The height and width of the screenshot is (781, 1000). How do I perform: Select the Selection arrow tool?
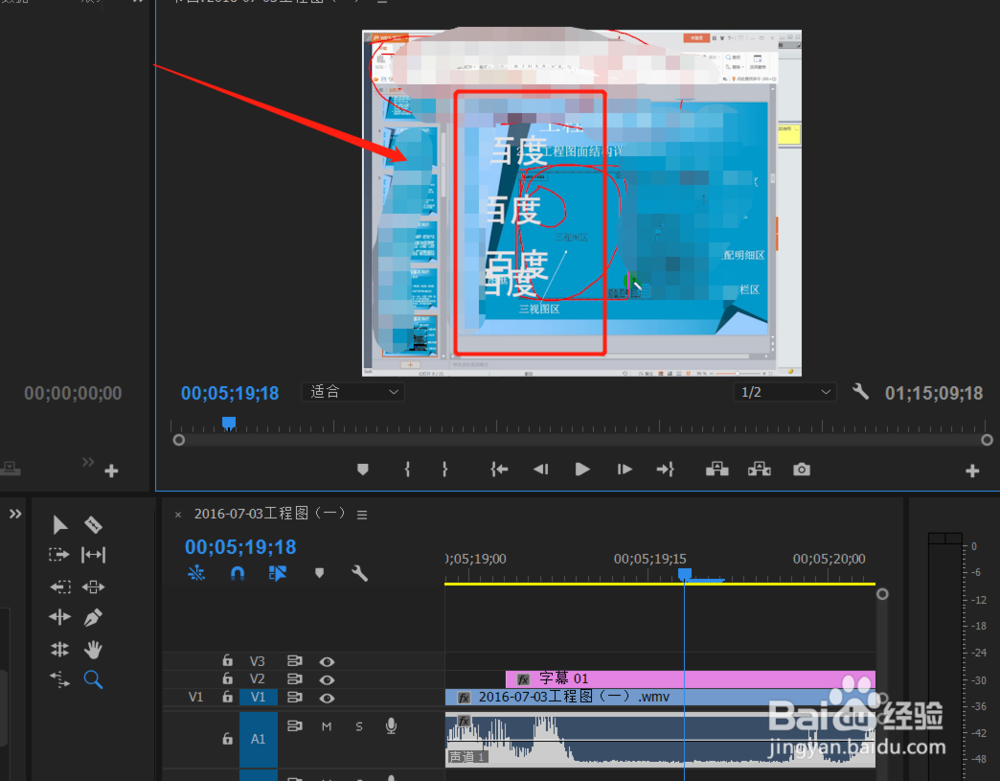(60, 525)
